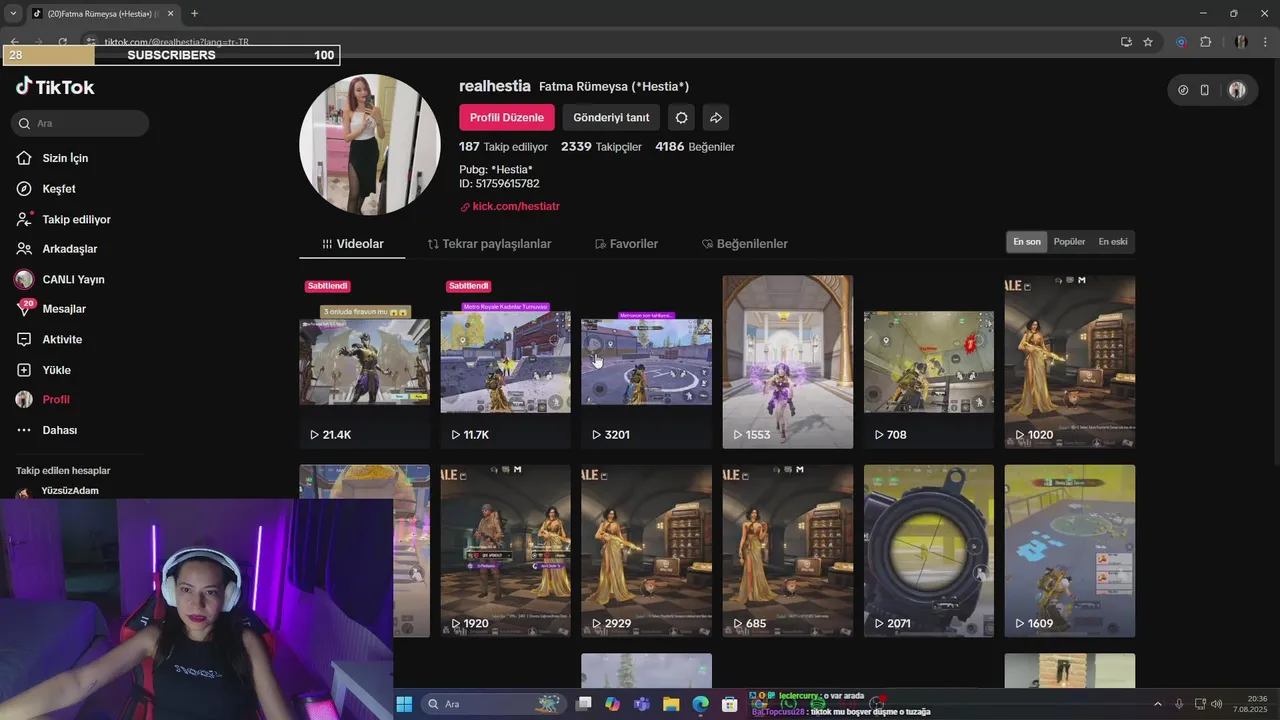
Task: Open video with 1020 views
Action: 1070,362
